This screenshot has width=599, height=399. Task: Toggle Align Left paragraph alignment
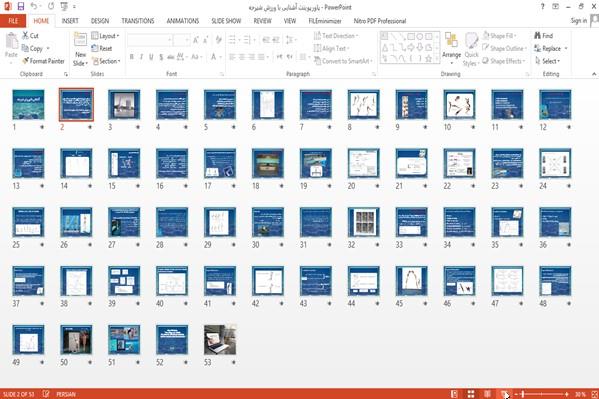(232, 57)
